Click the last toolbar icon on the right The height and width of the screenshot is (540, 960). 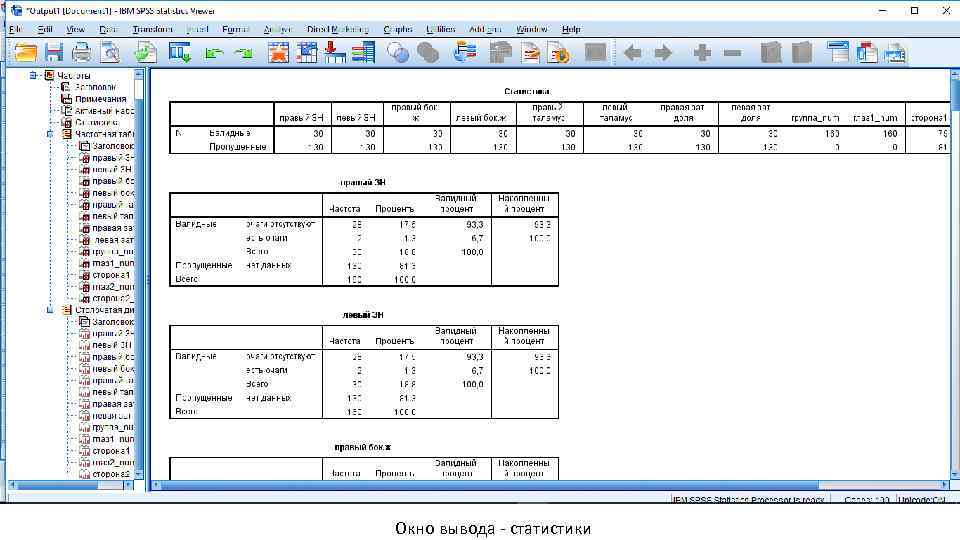click(895, 53)
